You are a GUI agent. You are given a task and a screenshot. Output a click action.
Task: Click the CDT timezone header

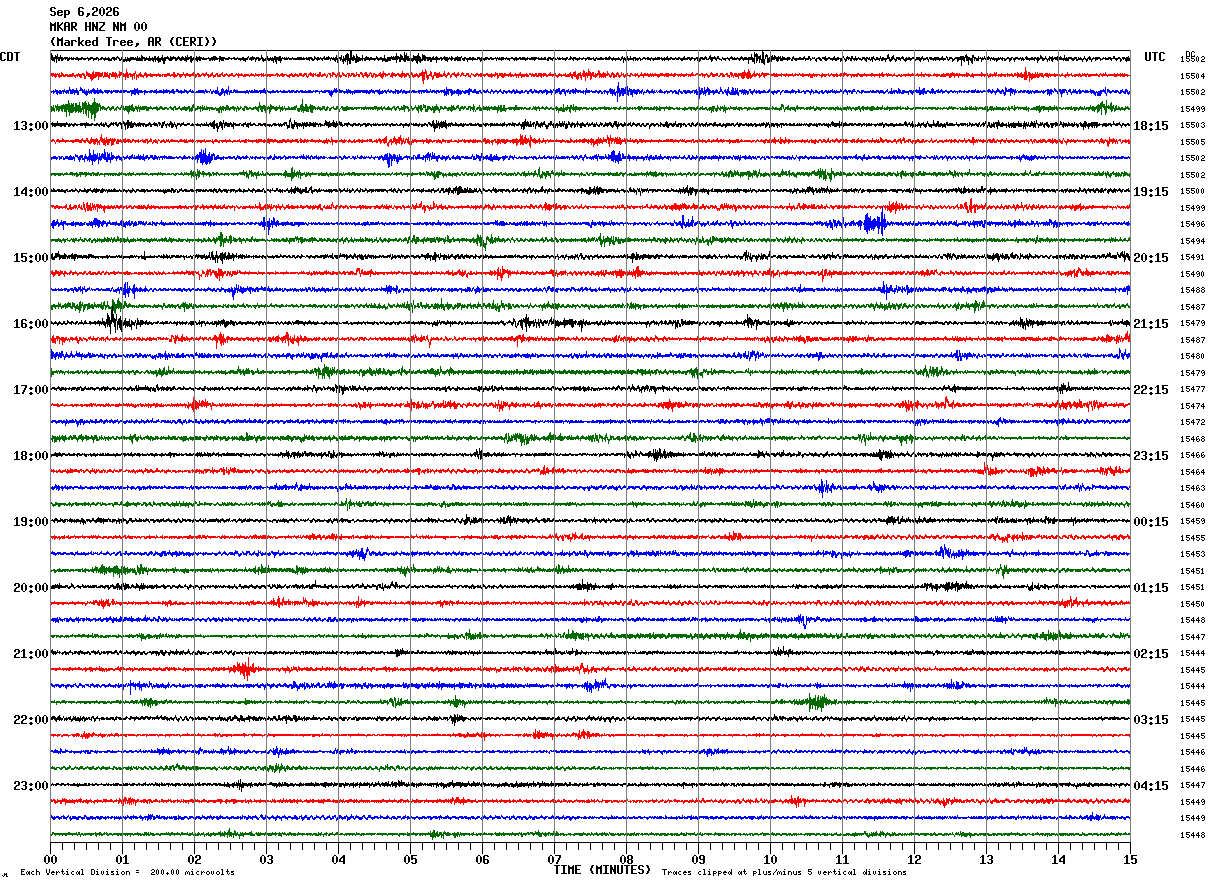pos(10,57)
